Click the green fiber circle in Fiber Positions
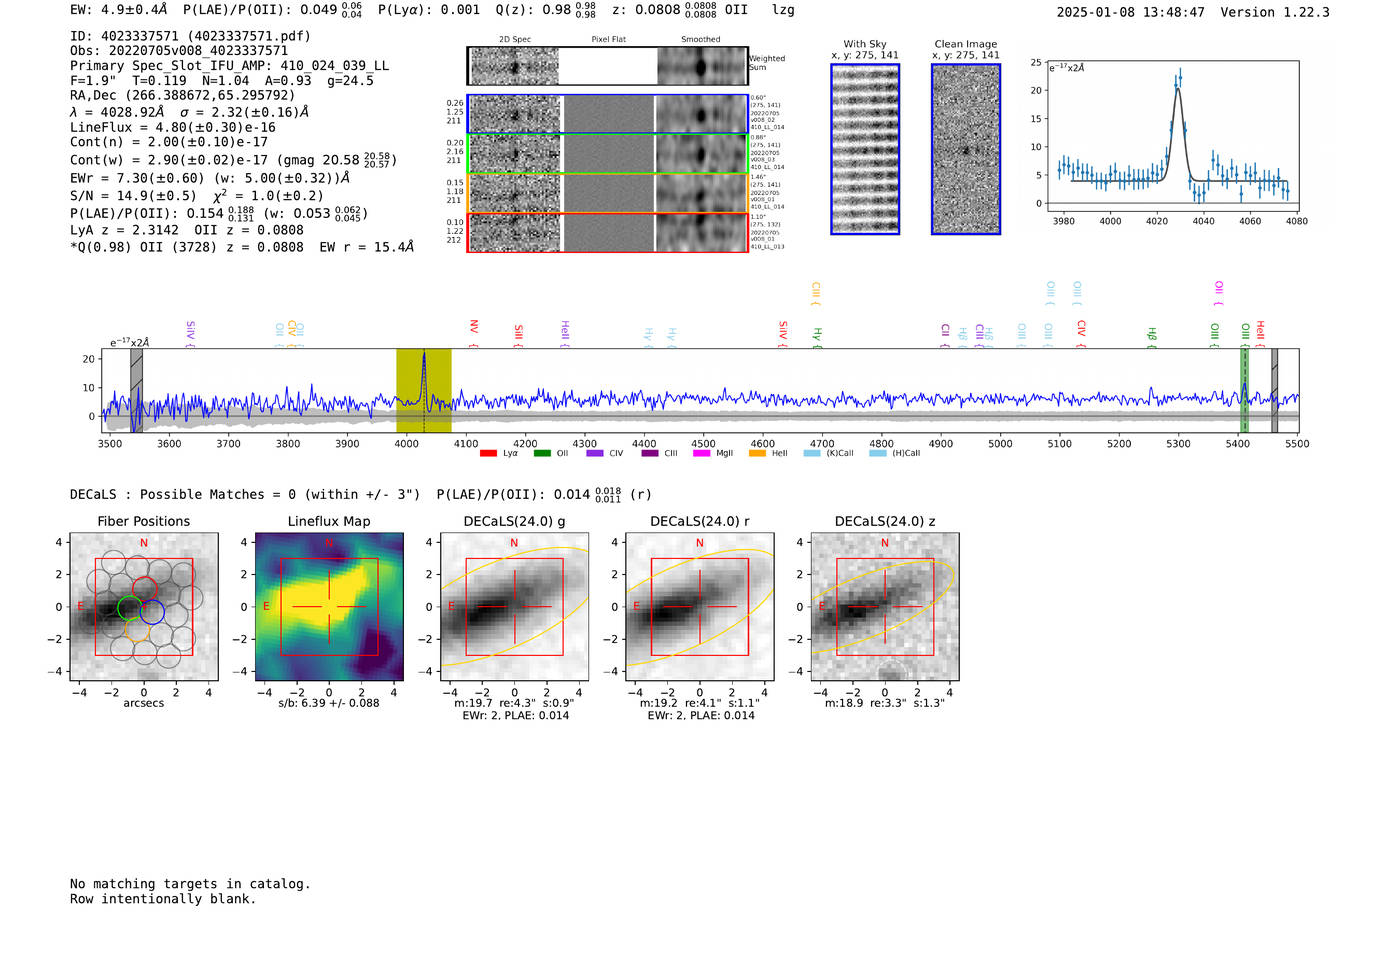The height and width of the screenshot is (953, 1400). click(130, 607)
